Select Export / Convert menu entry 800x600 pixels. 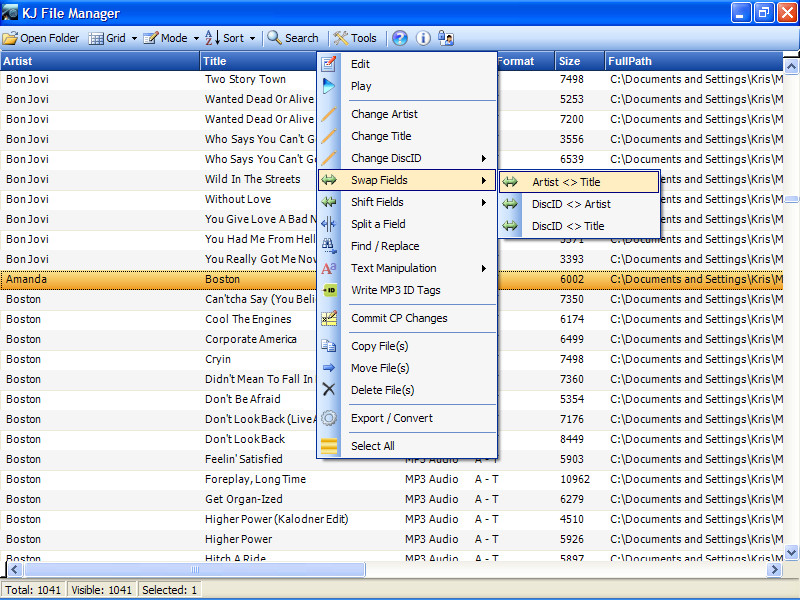pyautogui.click(x=407, y=418)
